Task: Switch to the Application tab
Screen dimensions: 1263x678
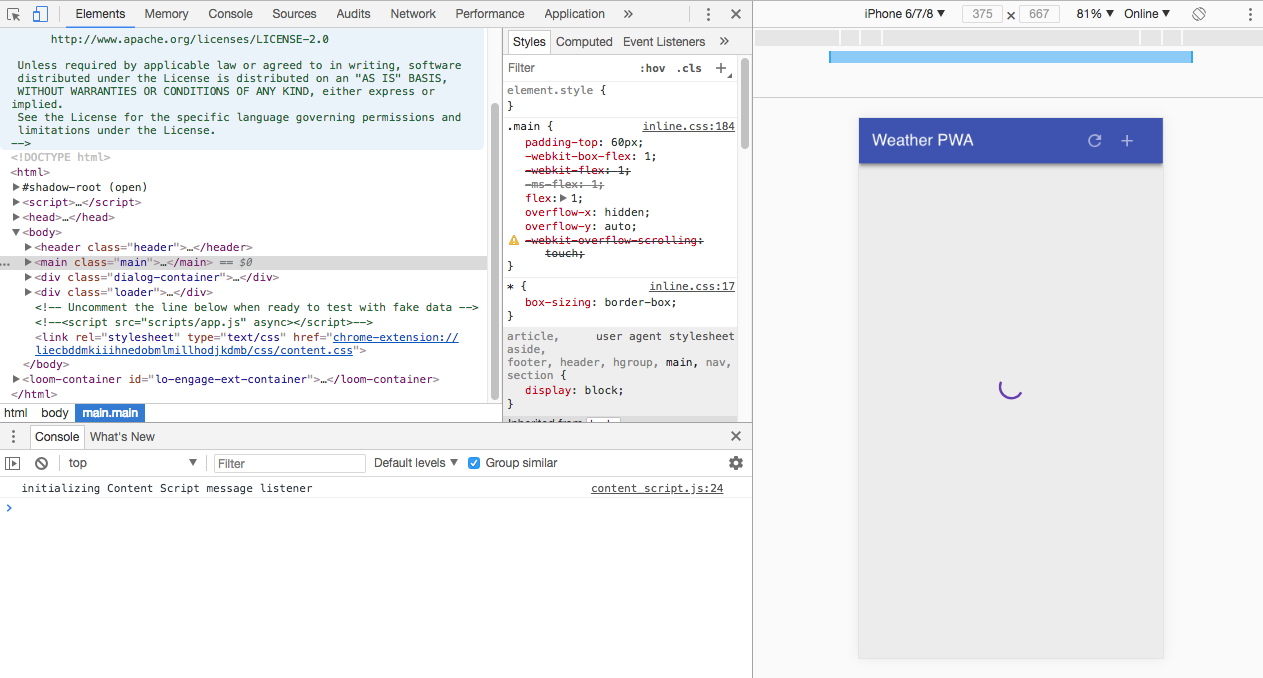Action: click(574, 14)
